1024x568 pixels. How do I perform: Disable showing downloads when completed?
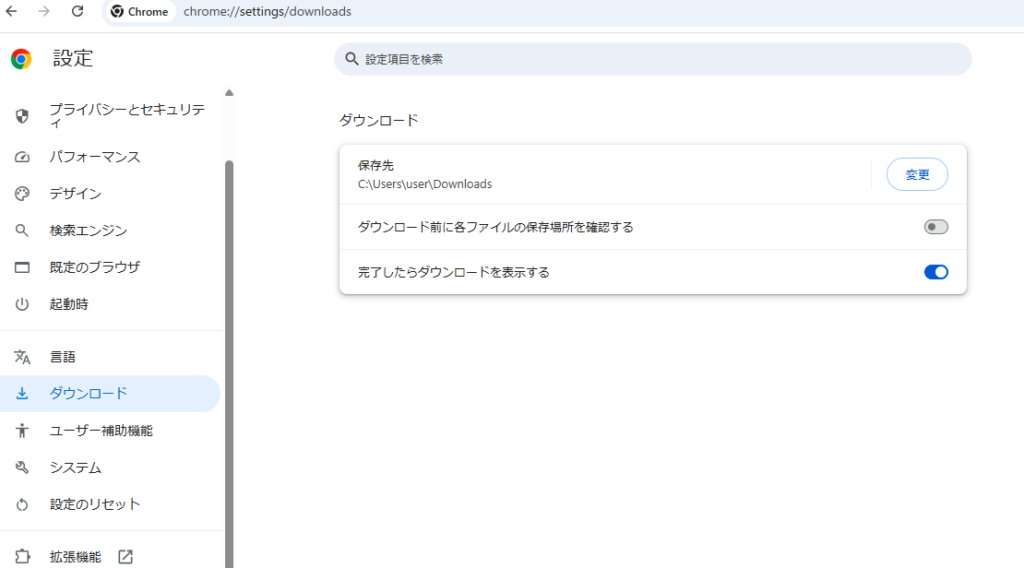point(935,272)
